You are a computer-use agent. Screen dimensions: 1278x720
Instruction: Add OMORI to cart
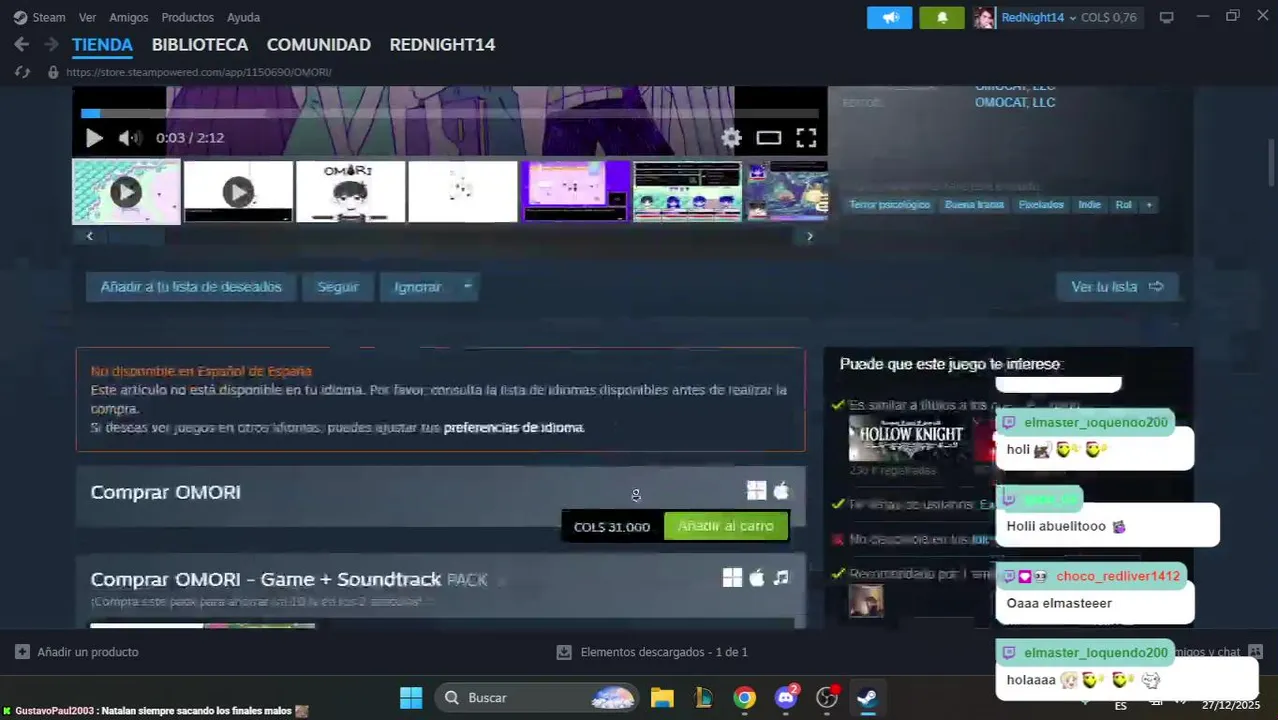(726, 526)
